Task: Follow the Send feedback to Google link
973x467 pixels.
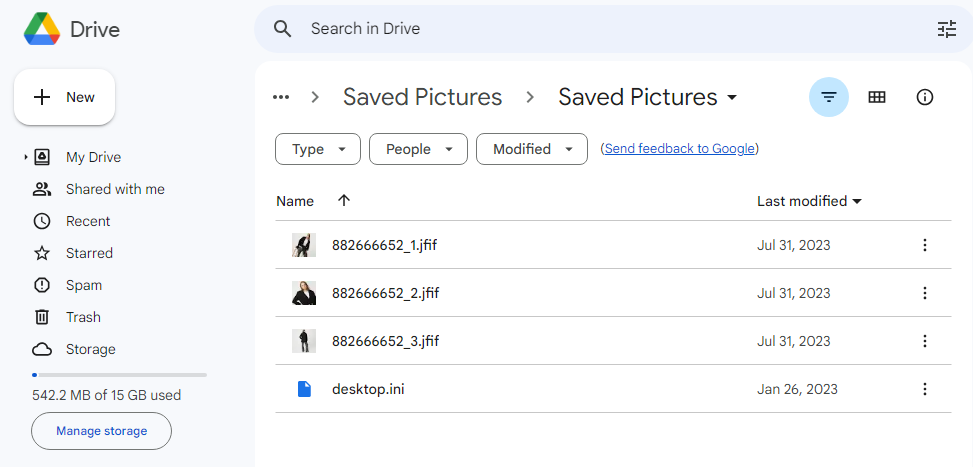Action: coord(679,149)
